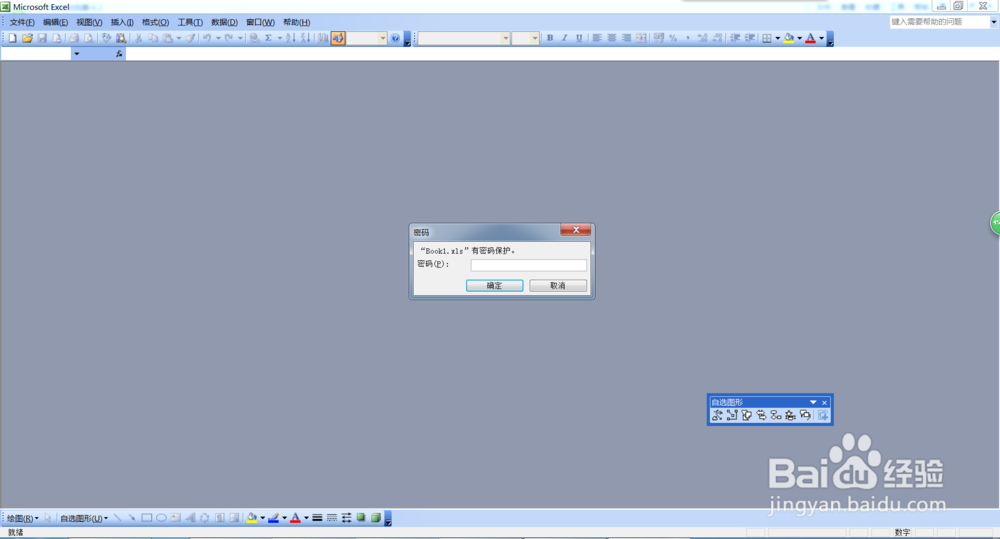Click the insert function fx icon
Image resolution: width=1000 pixels, height=539 pixels.
[119, 54]
